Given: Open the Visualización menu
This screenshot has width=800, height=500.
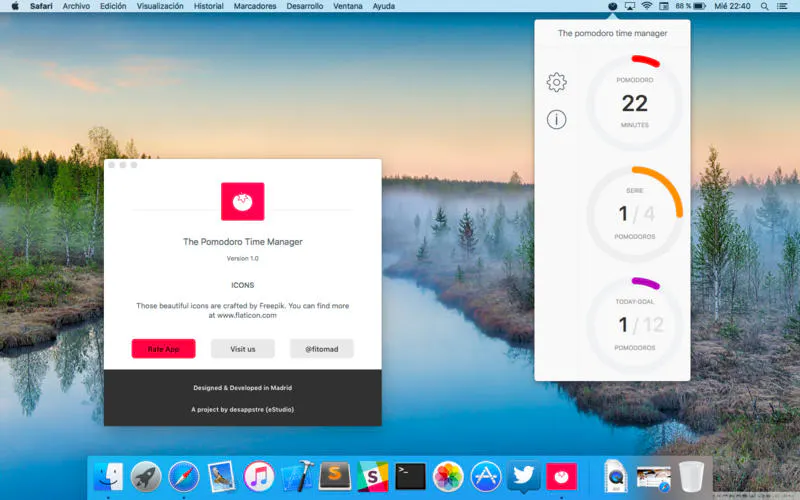Looking at the screenshot, I should pos(160,6).
